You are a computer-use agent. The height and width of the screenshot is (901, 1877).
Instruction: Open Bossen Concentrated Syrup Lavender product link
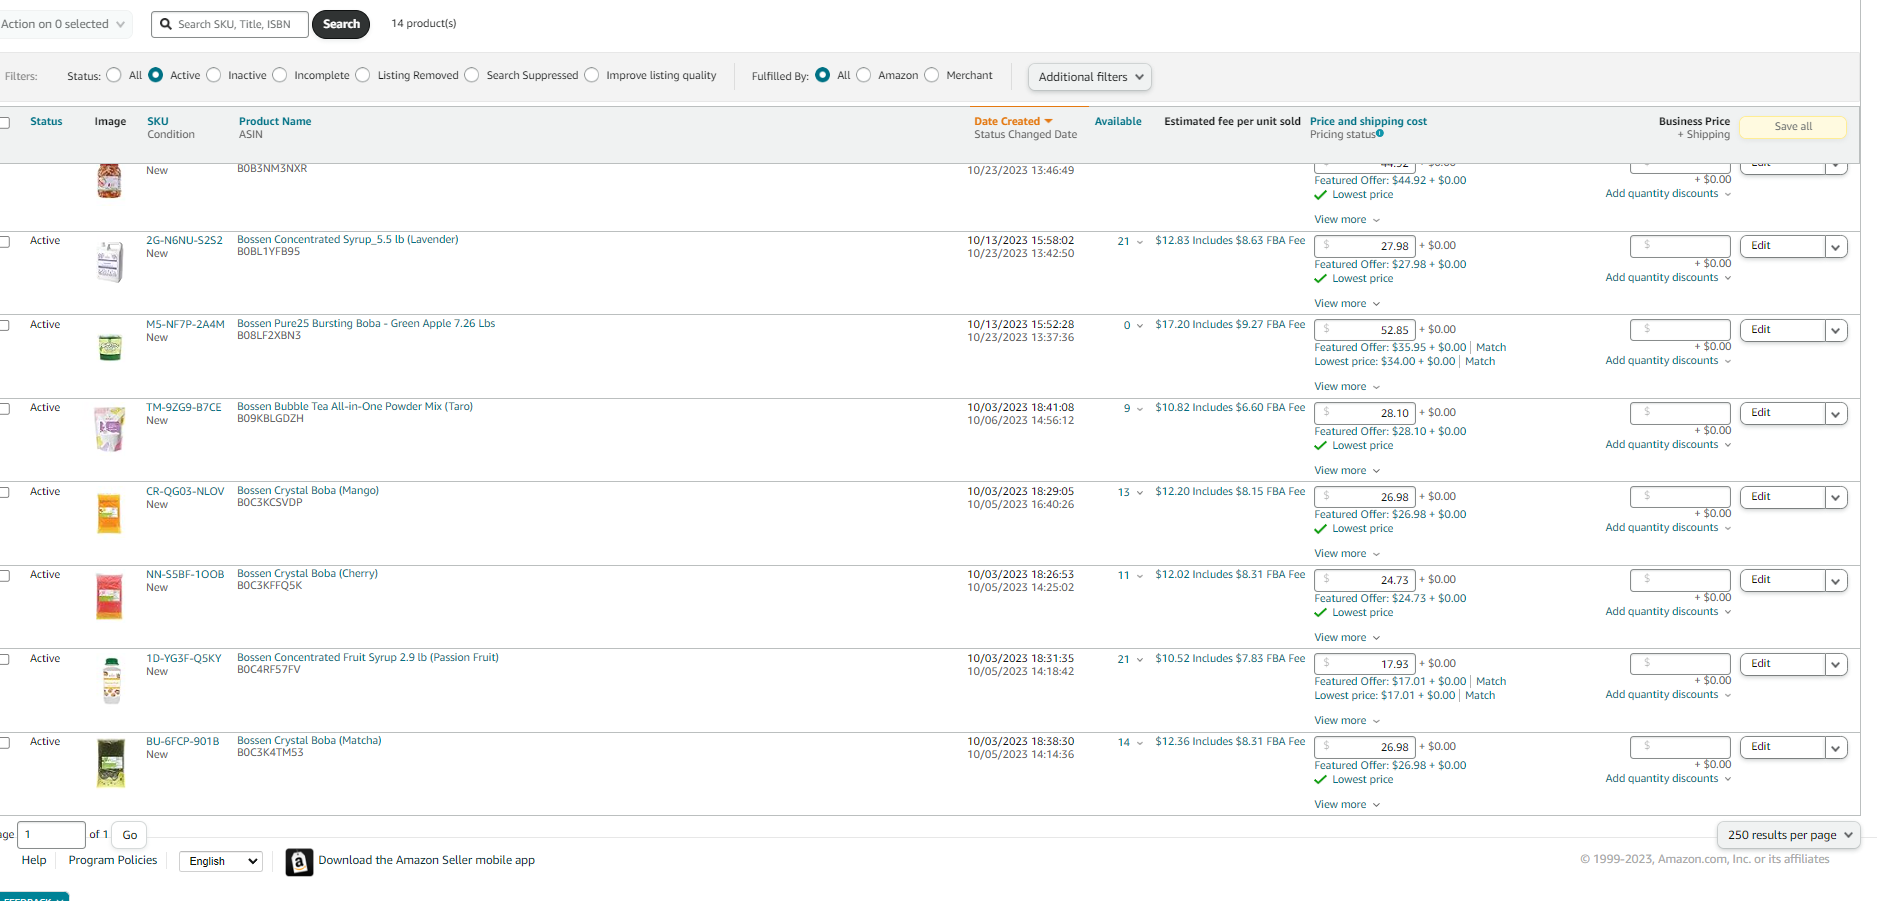click(x=348, y=240)
